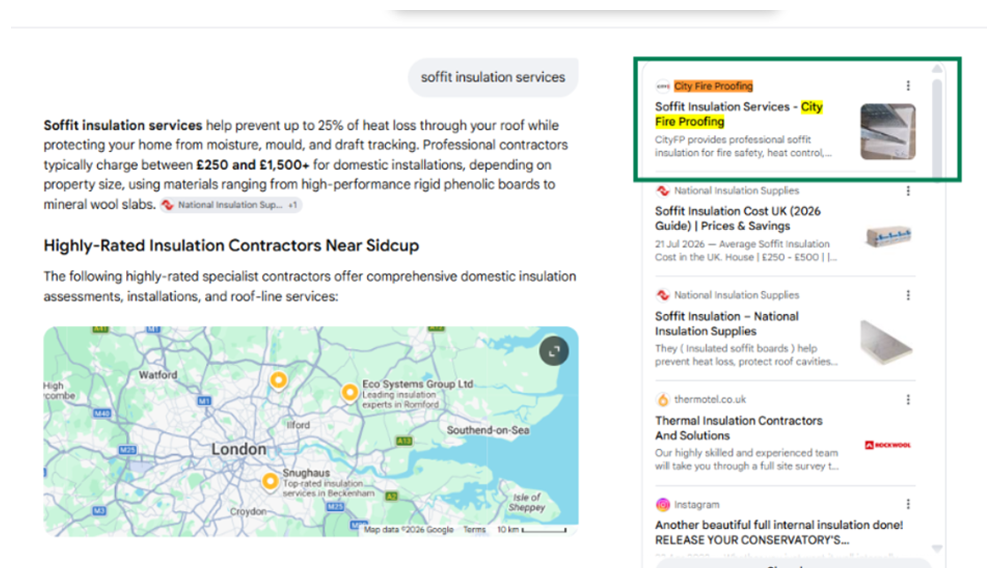Select the Eco Systems Group Ltd map pin
This screenshot has height=578, width=998.
click(x=349, y=392)
